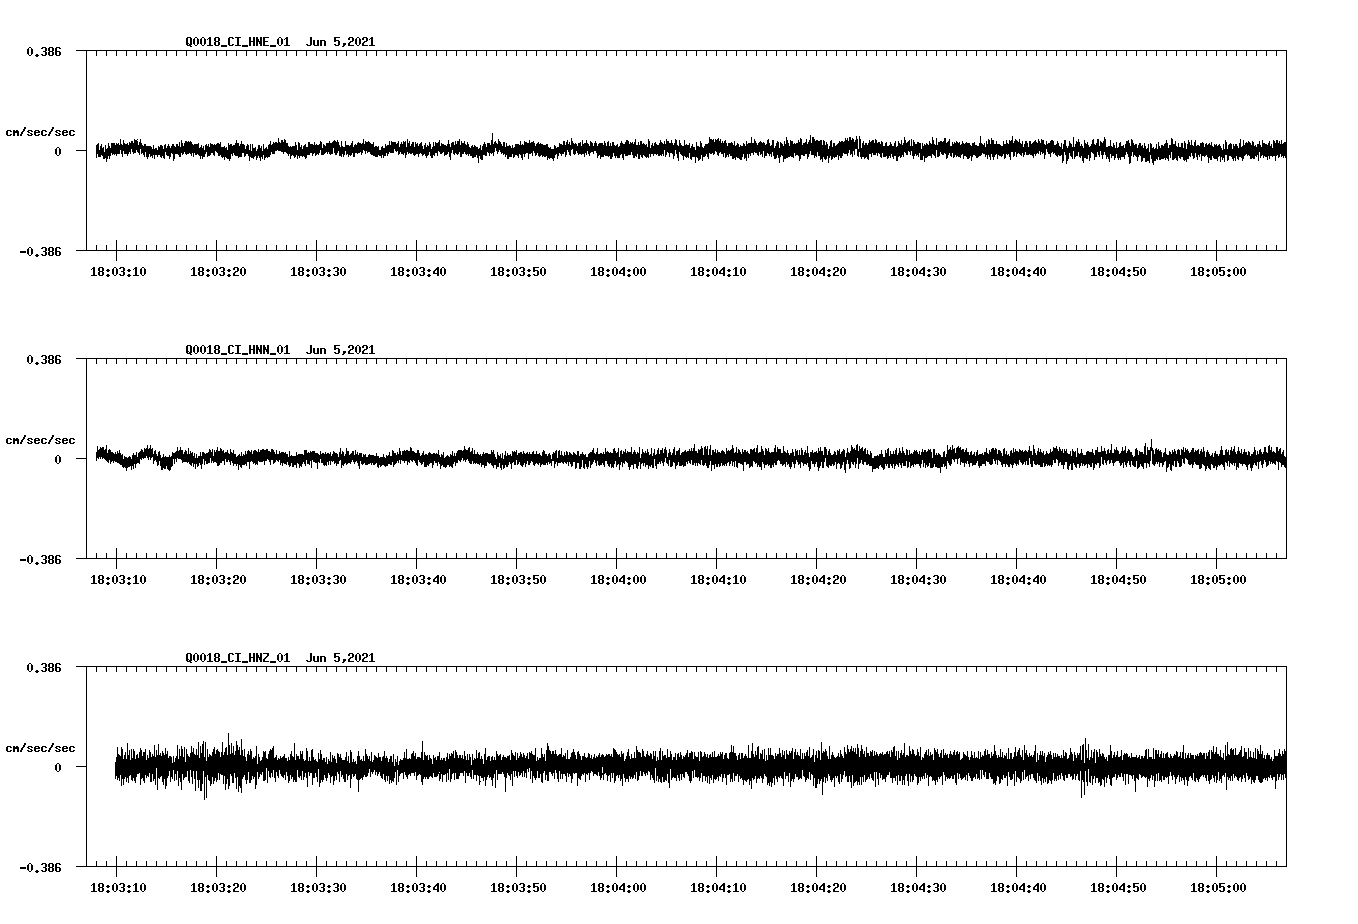Select the 18:04:30 time label on HNE plot
The image size is (1358, 924).
click(x=918, y=272)
